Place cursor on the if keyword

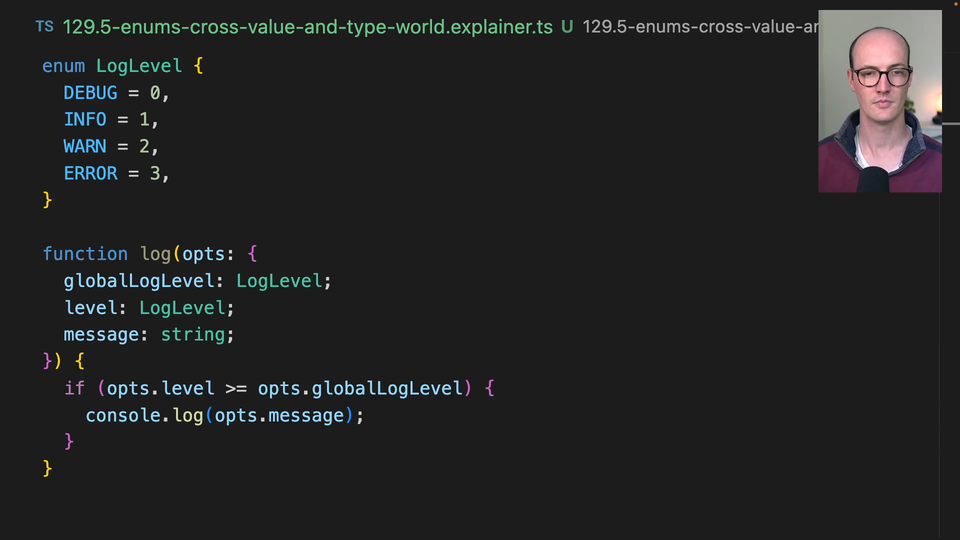pyautogui.click(x=75, y=388)
